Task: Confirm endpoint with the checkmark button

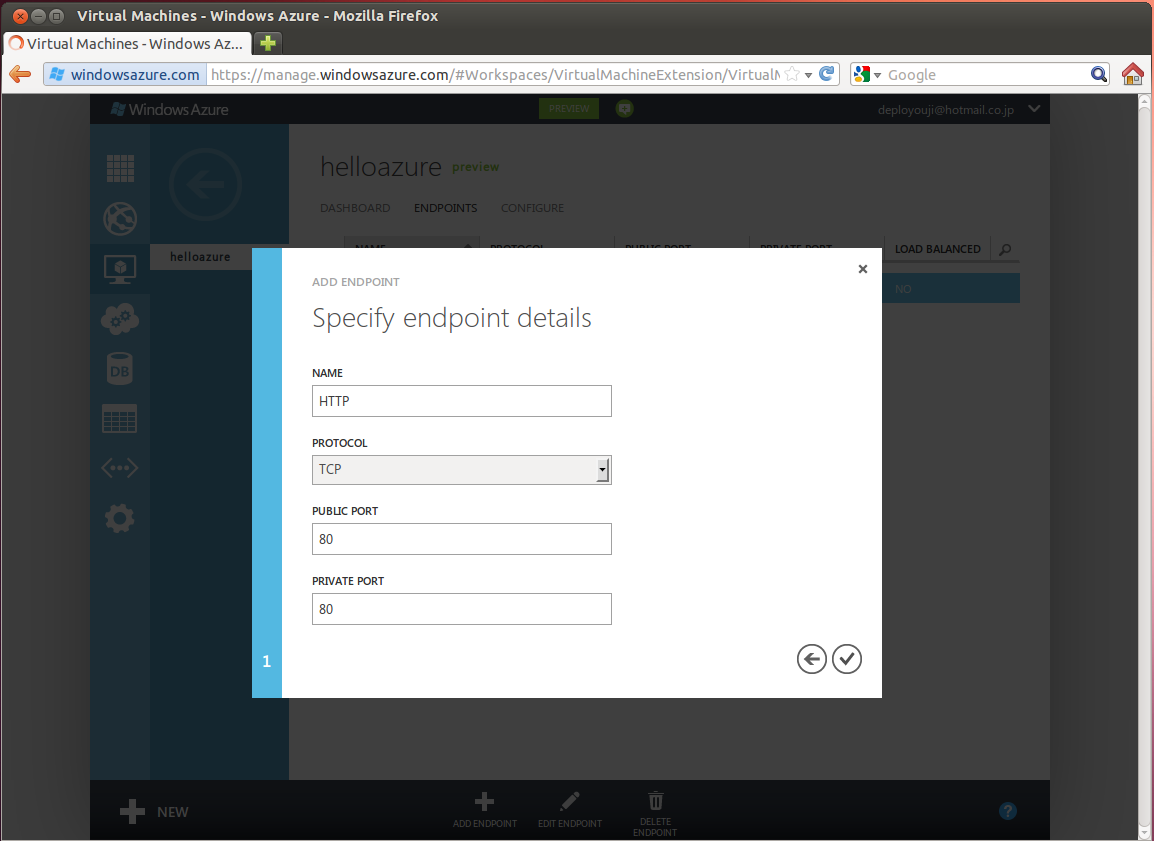Action: pos(846,659)
